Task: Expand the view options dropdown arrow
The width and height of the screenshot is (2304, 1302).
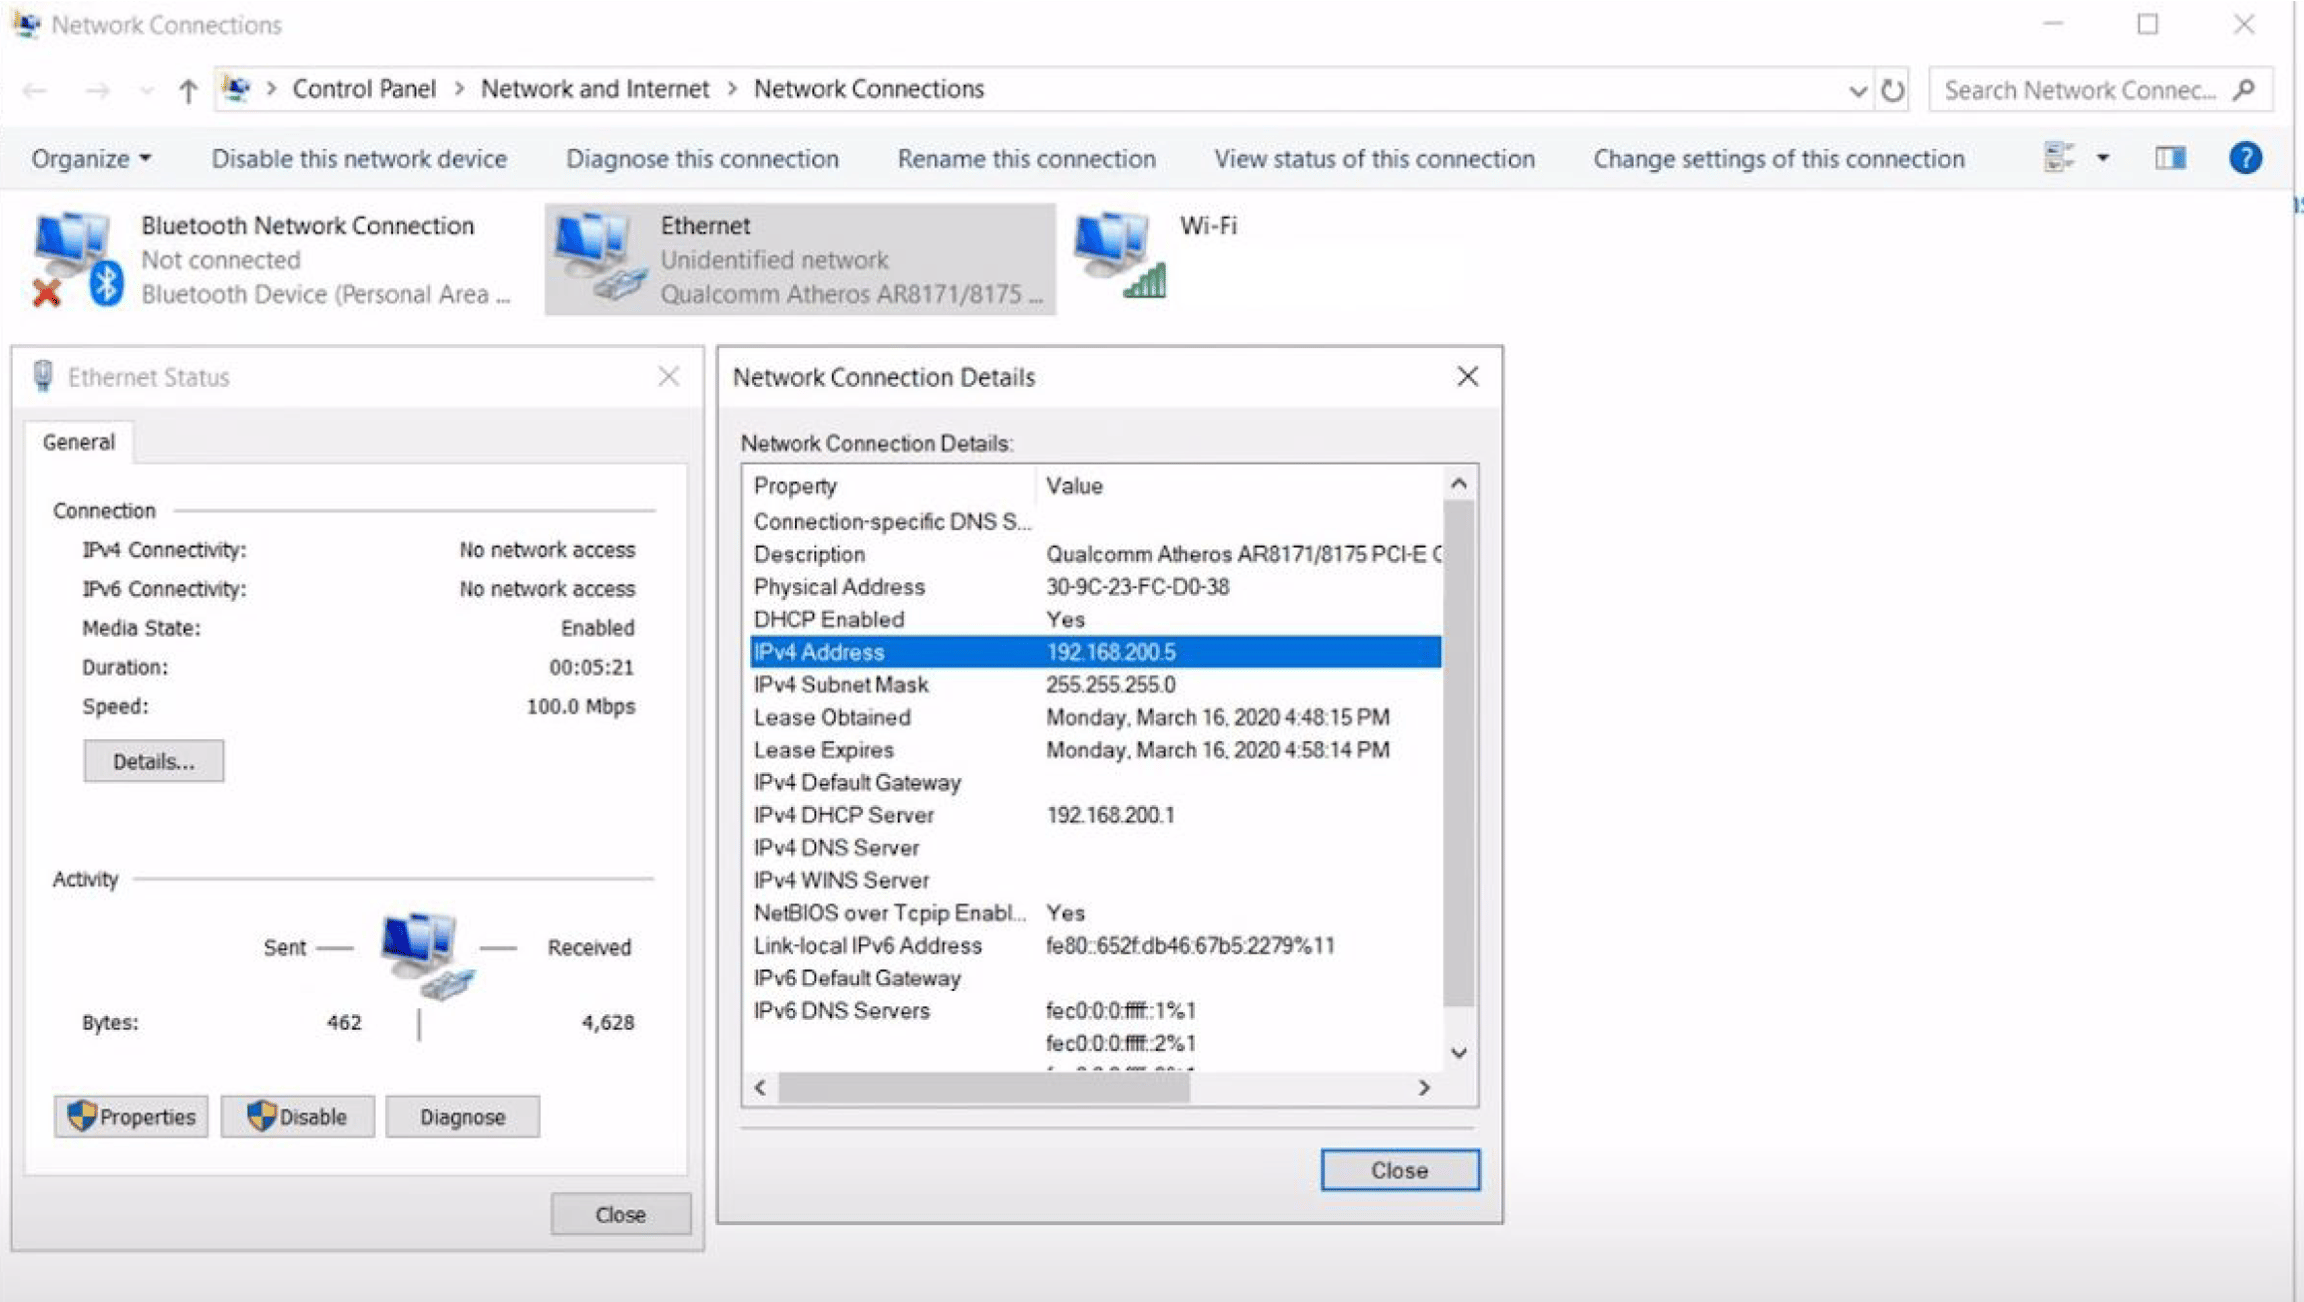Action: 2103,158
